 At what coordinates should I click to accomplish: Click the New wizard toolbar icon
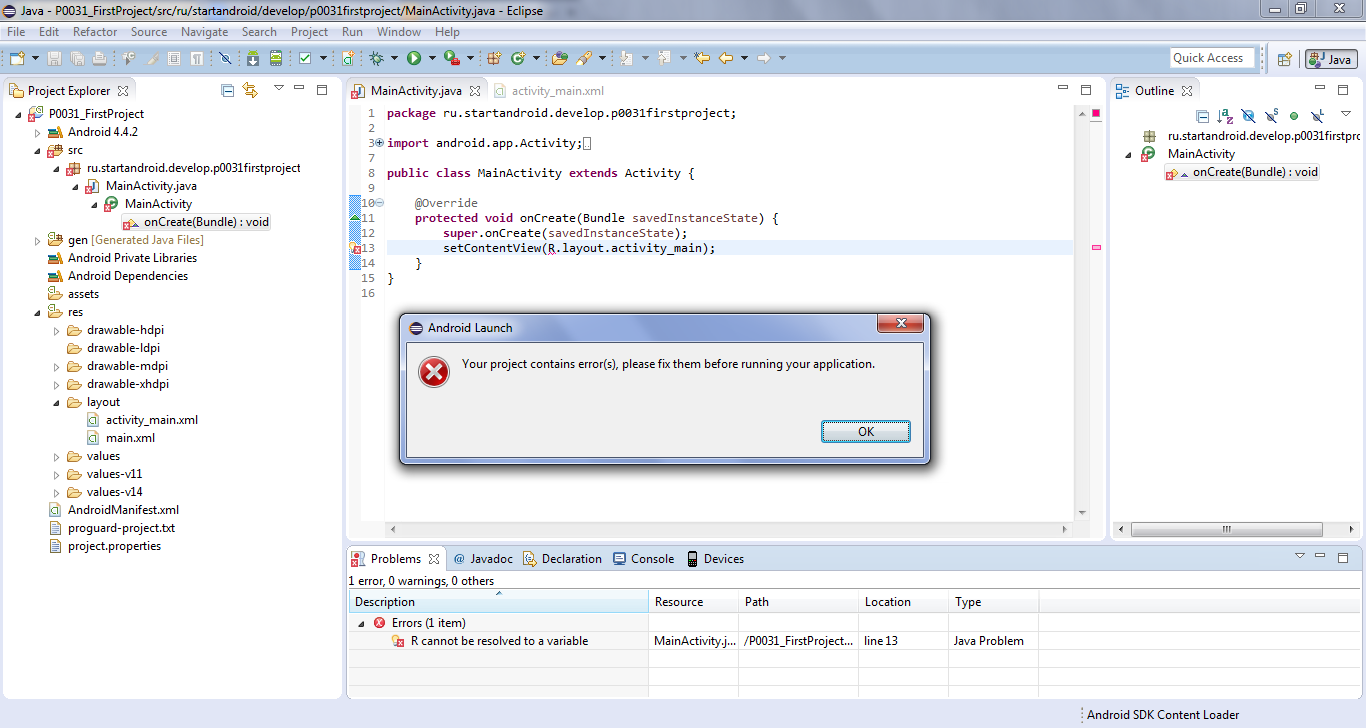click(x=17, y=58)
